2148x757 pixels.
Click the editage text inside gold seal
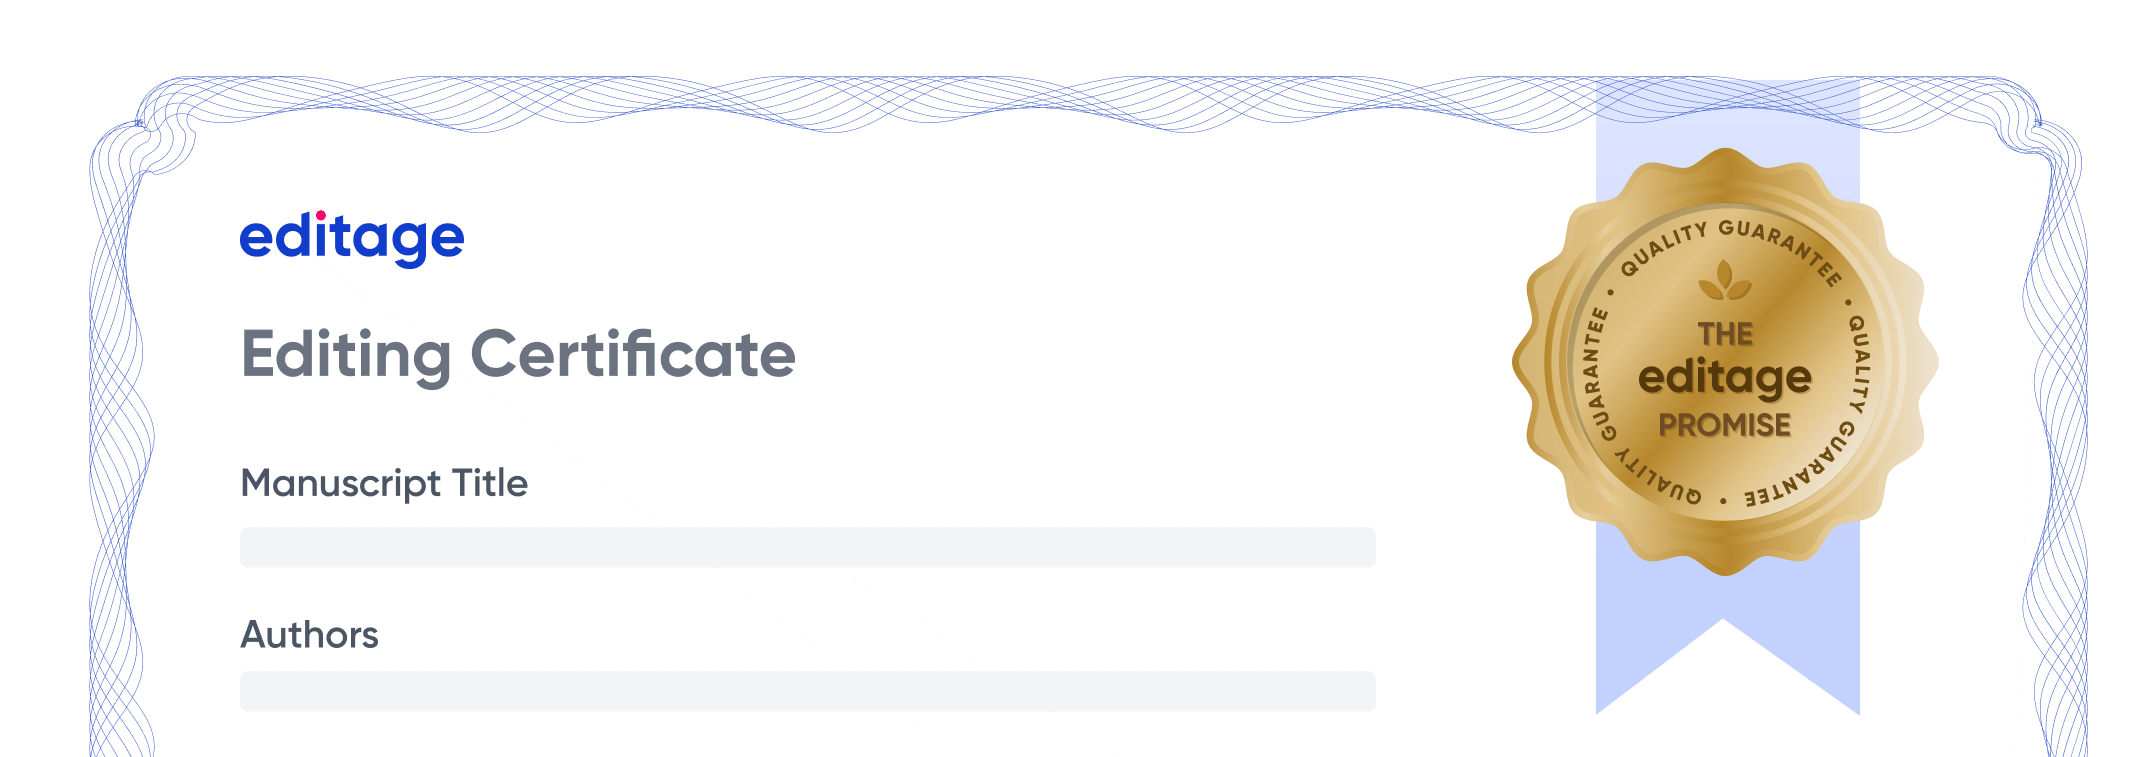point(1725,379)
